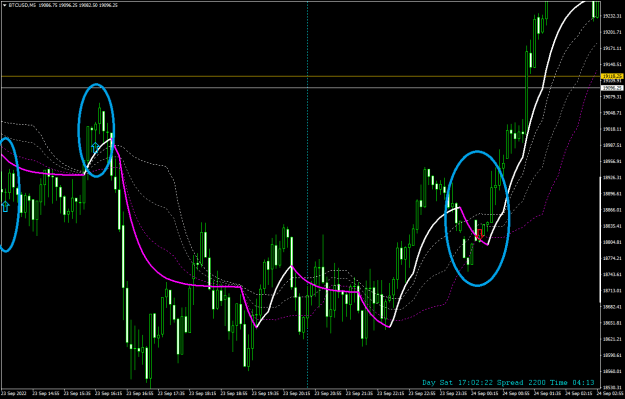Click the 23 Sep 19:35 time label
Image resolution: width=625 pixels, height=399 pixels.
[266, 393]
